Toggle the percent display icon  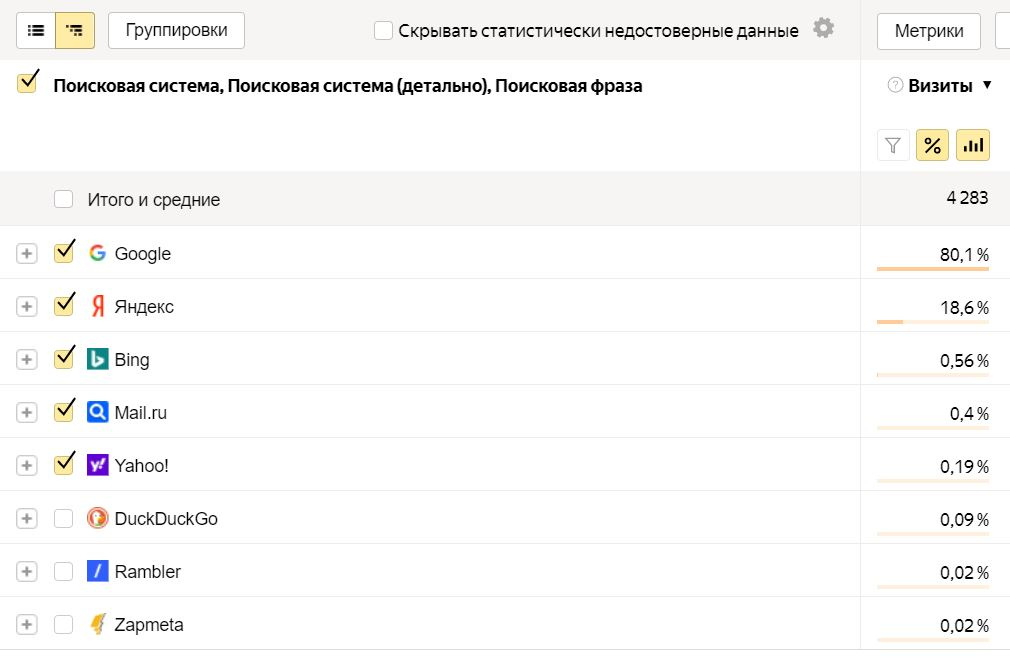click(932, 146)
